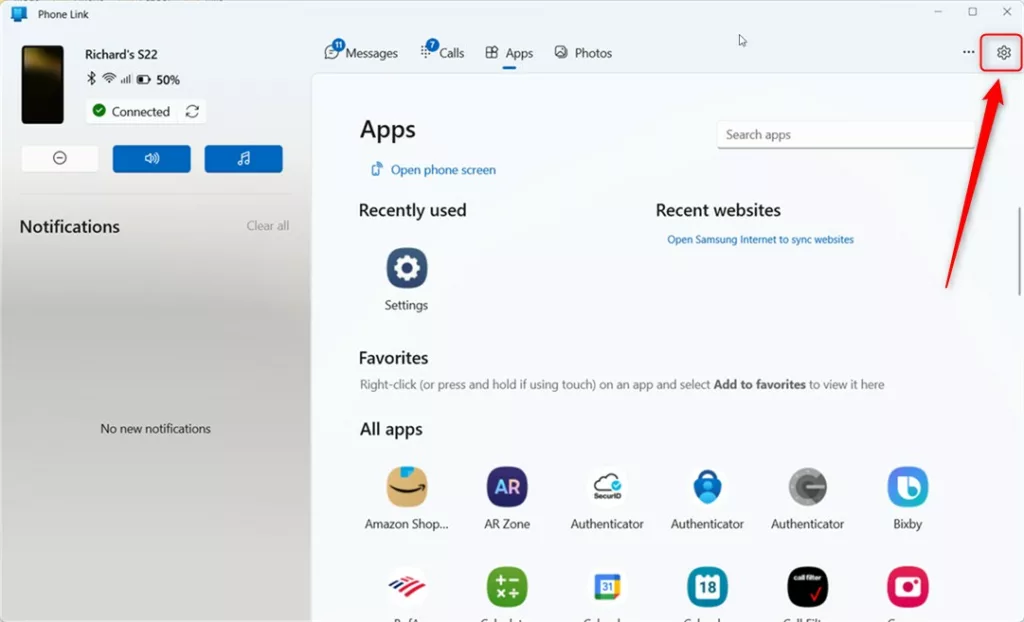Open the Samsung Calendar 18 app icon
Screen dimensions: 1024x622
707,587
